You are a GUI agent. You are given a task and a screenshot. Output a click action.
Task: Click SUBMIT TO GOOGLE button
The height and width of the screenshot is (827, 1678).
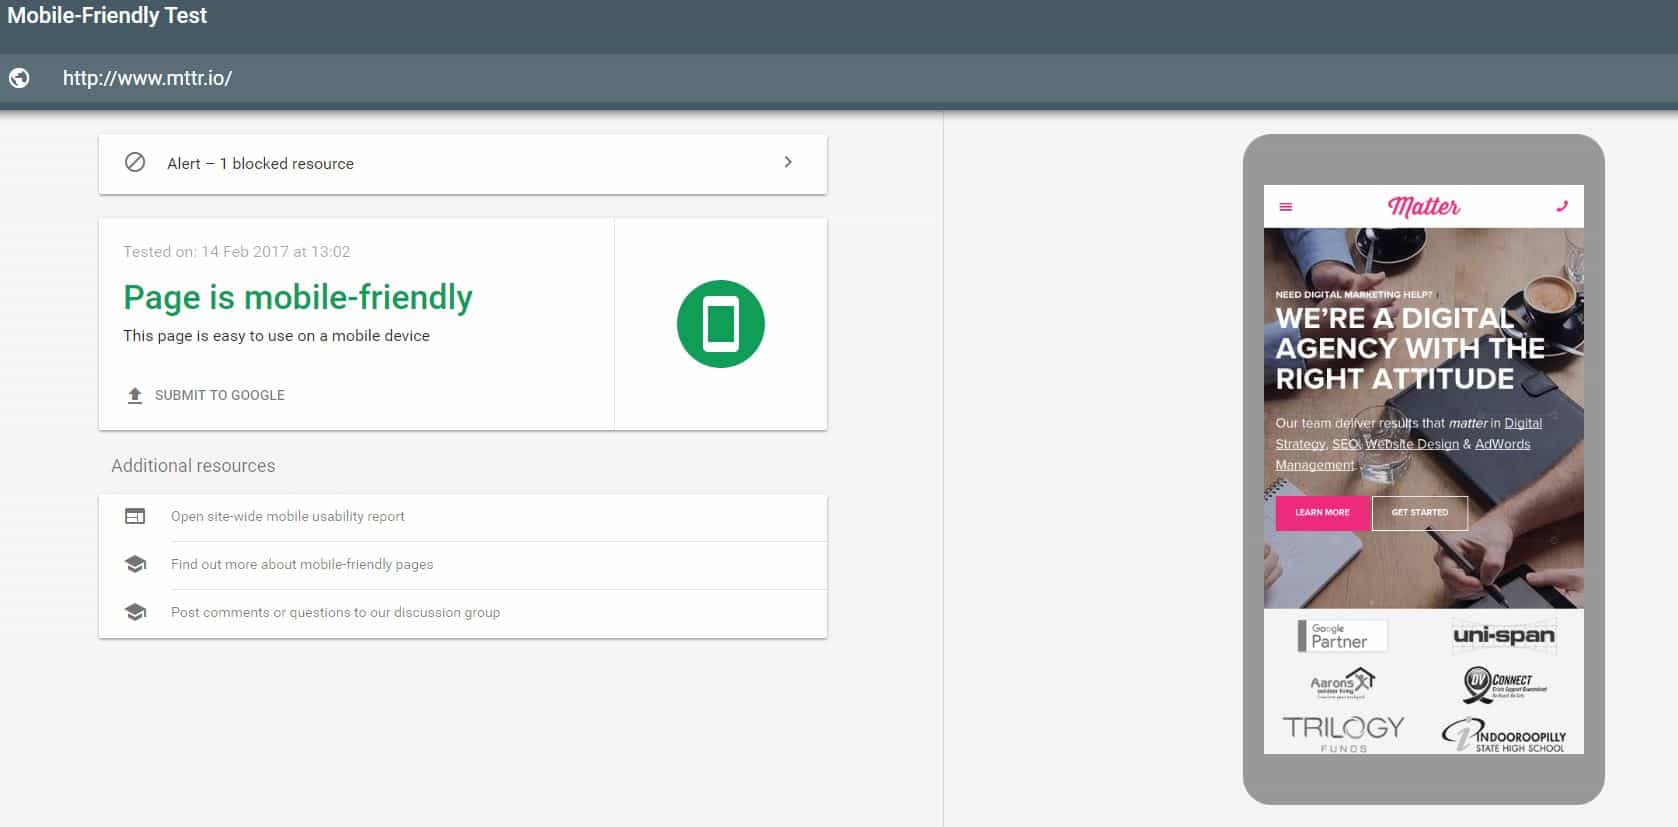click(x=219, y=395)
